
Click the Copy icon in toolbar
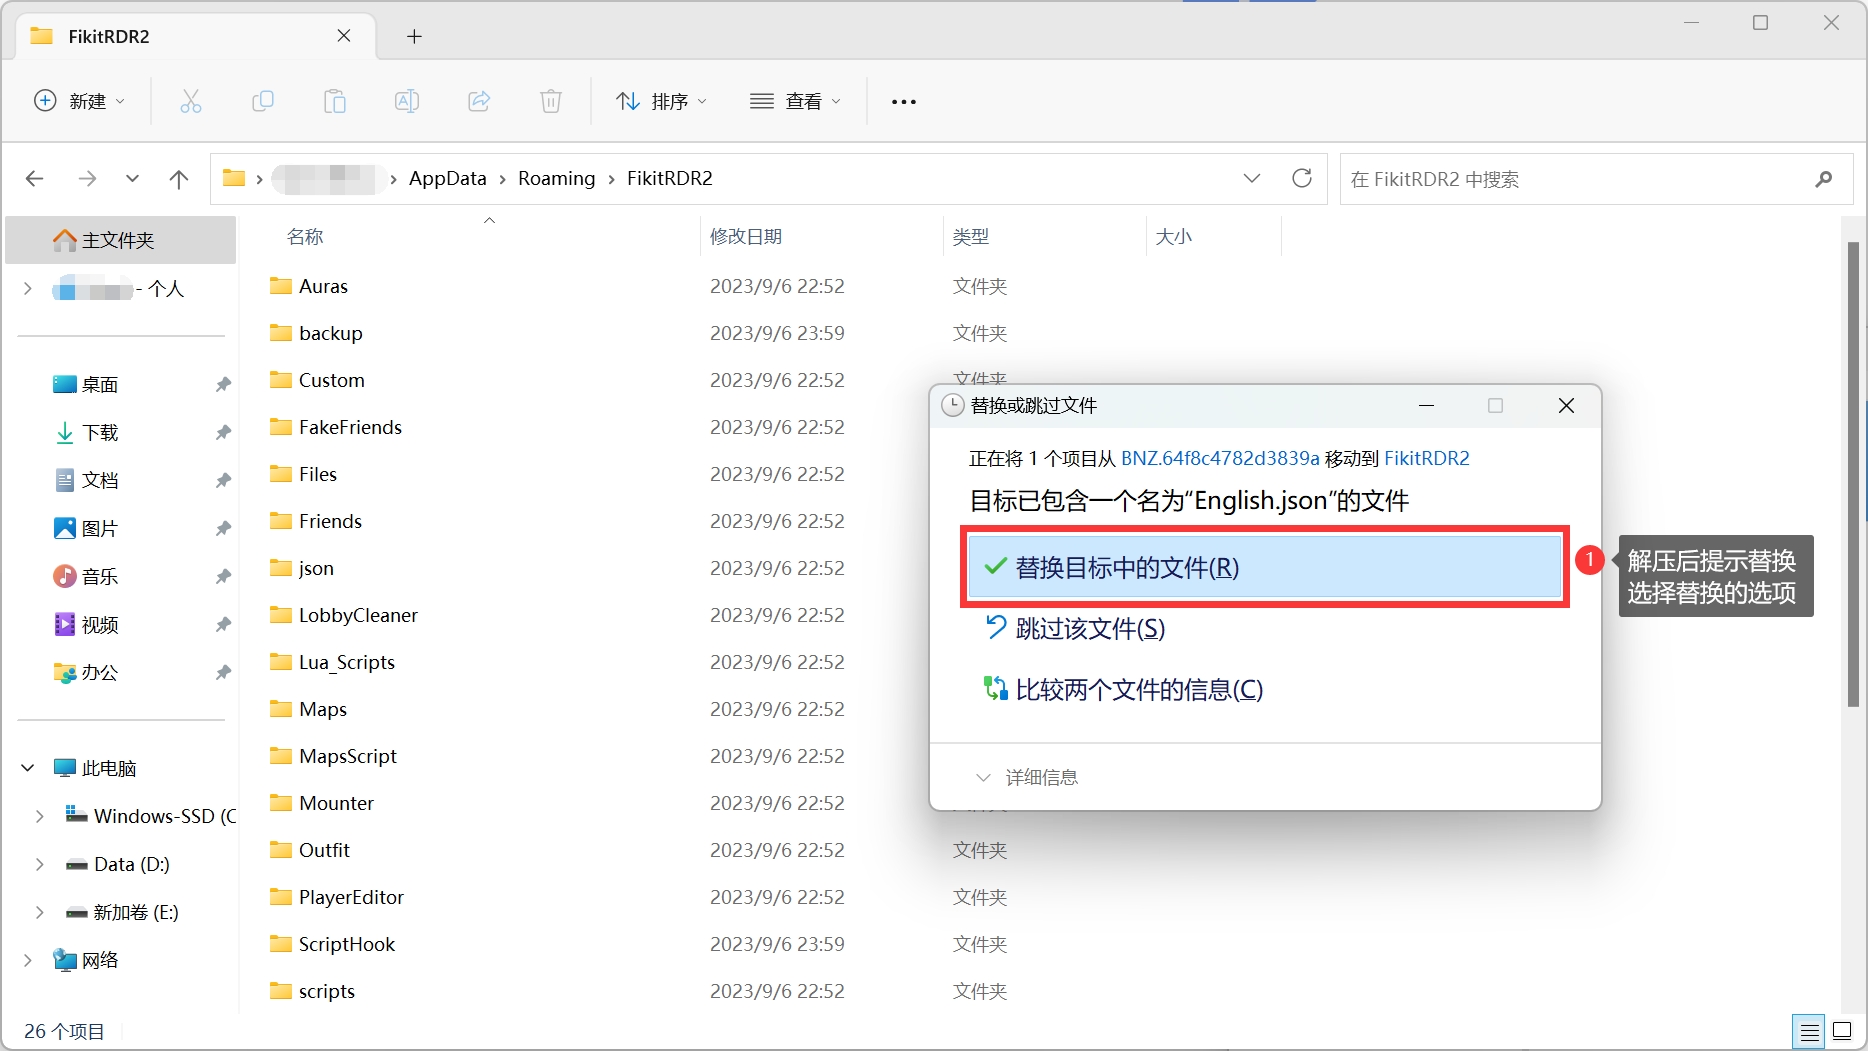coord(263,101)
